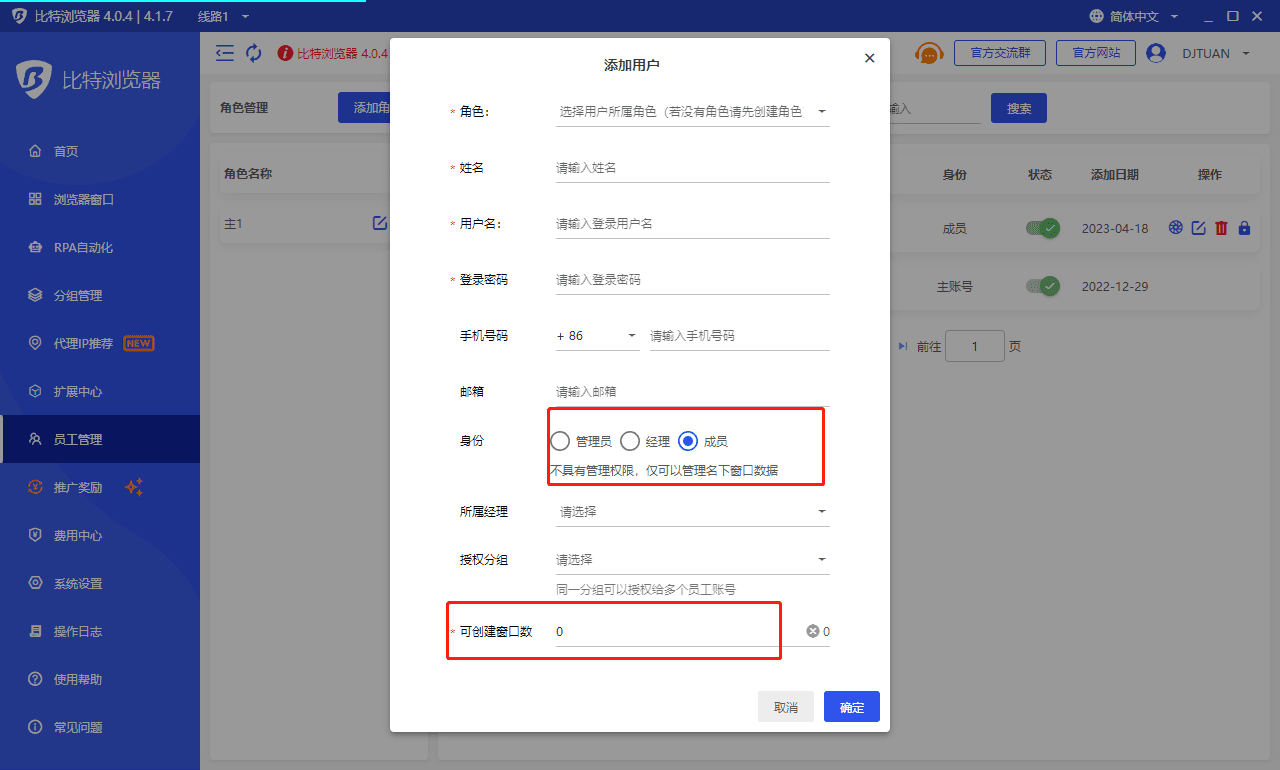
Task: Select the 经理 identity radio button
Action: click(630, 440)
